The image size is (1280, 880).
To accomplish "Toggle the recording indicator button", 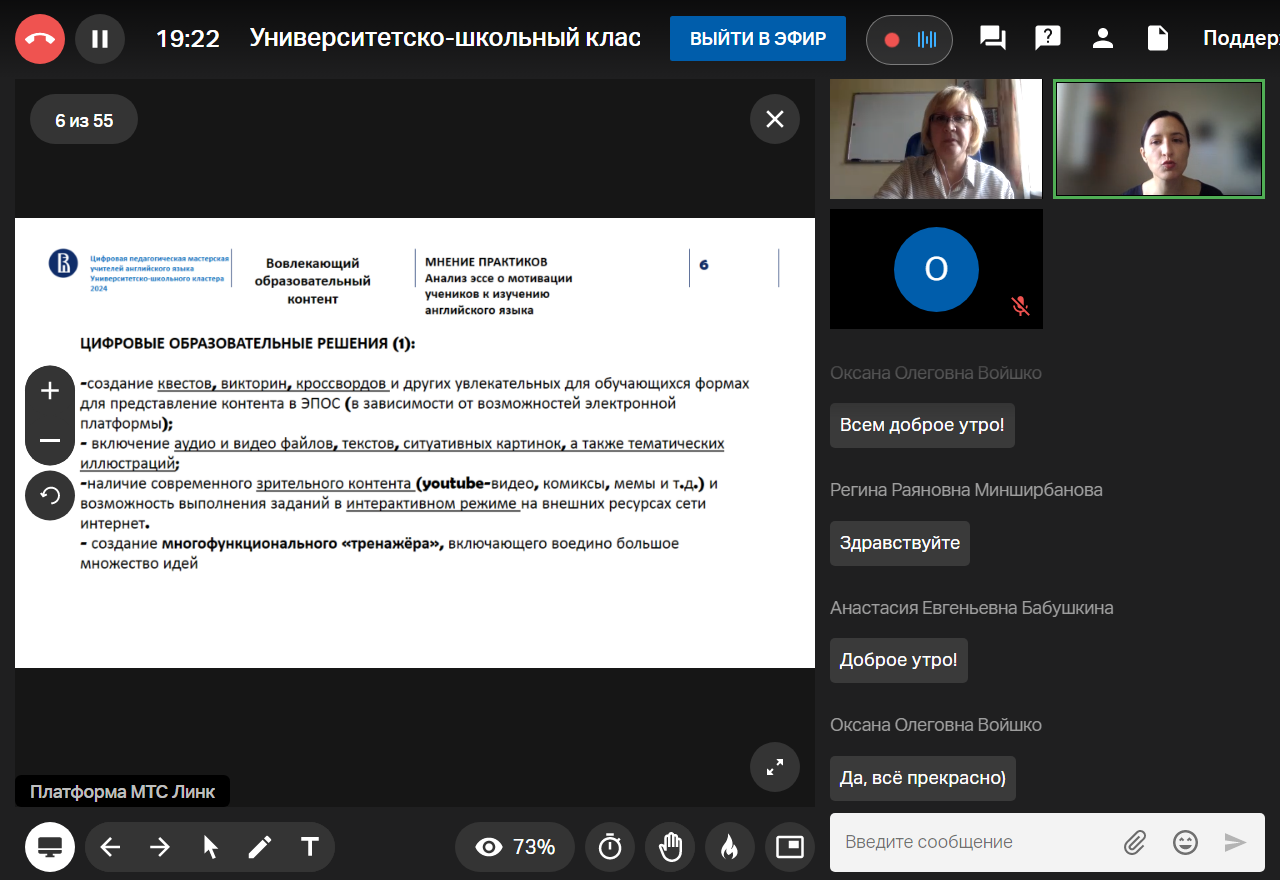I will pos(908,40).
